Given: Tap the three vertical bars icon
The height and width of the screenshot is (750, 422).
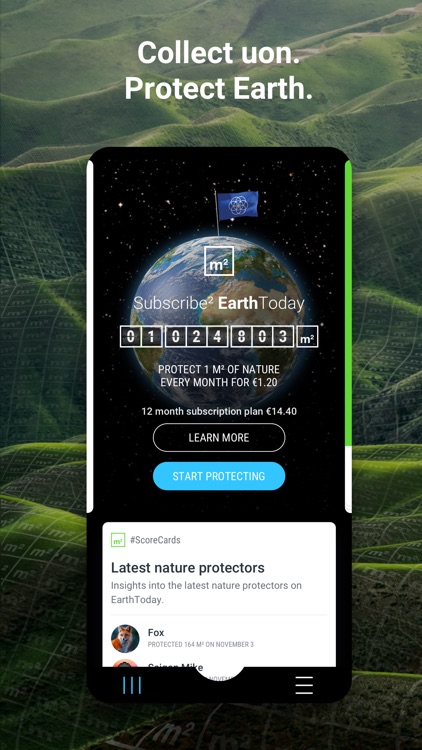Looking at the screenshot, I should tap(132, 685).
